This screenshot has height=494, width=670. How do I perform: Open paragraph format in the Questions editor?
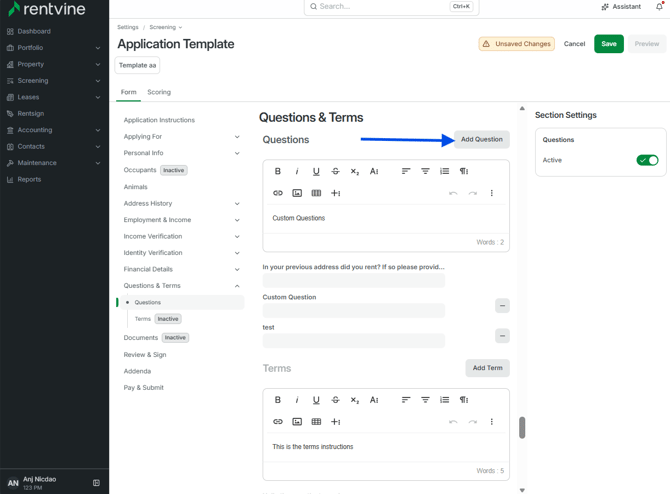[x=464, y=171]
